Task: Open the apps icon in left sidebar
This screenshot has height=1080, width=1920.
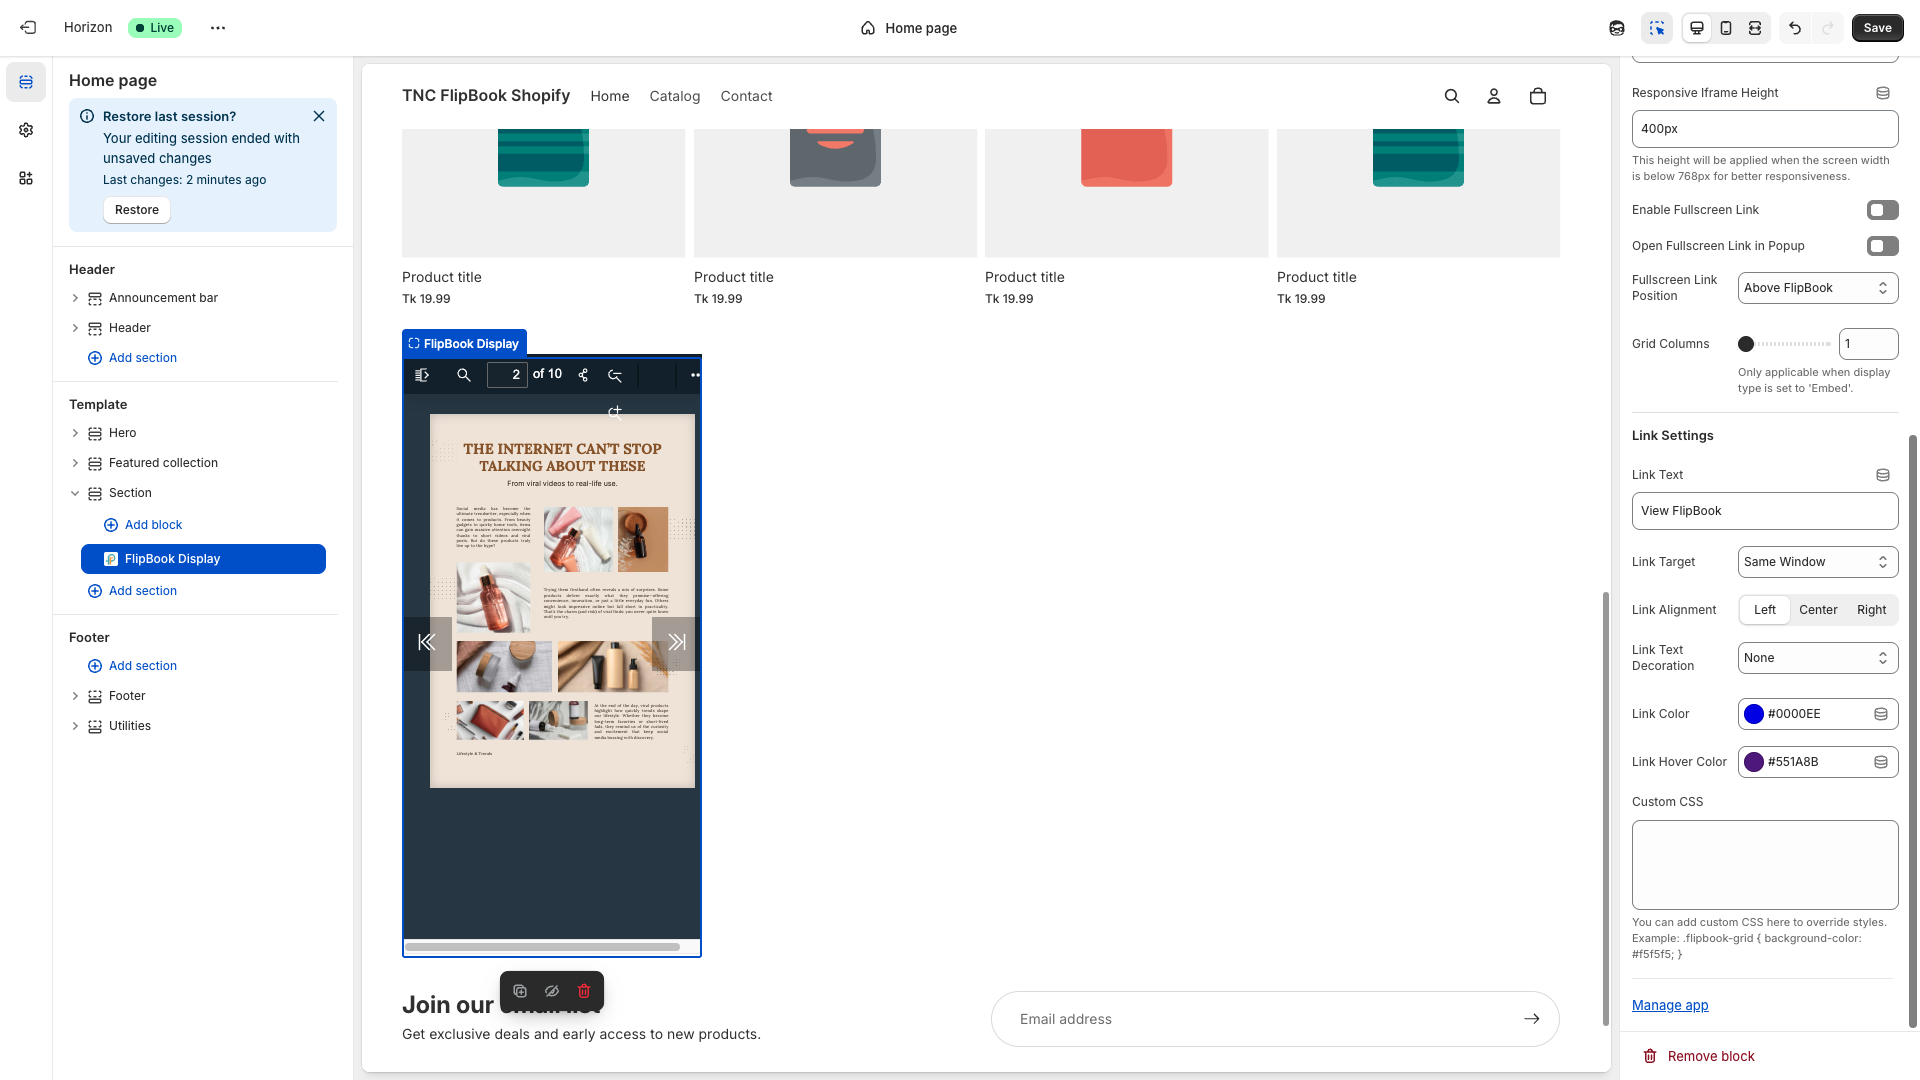Action: click(x=26, y=178)
